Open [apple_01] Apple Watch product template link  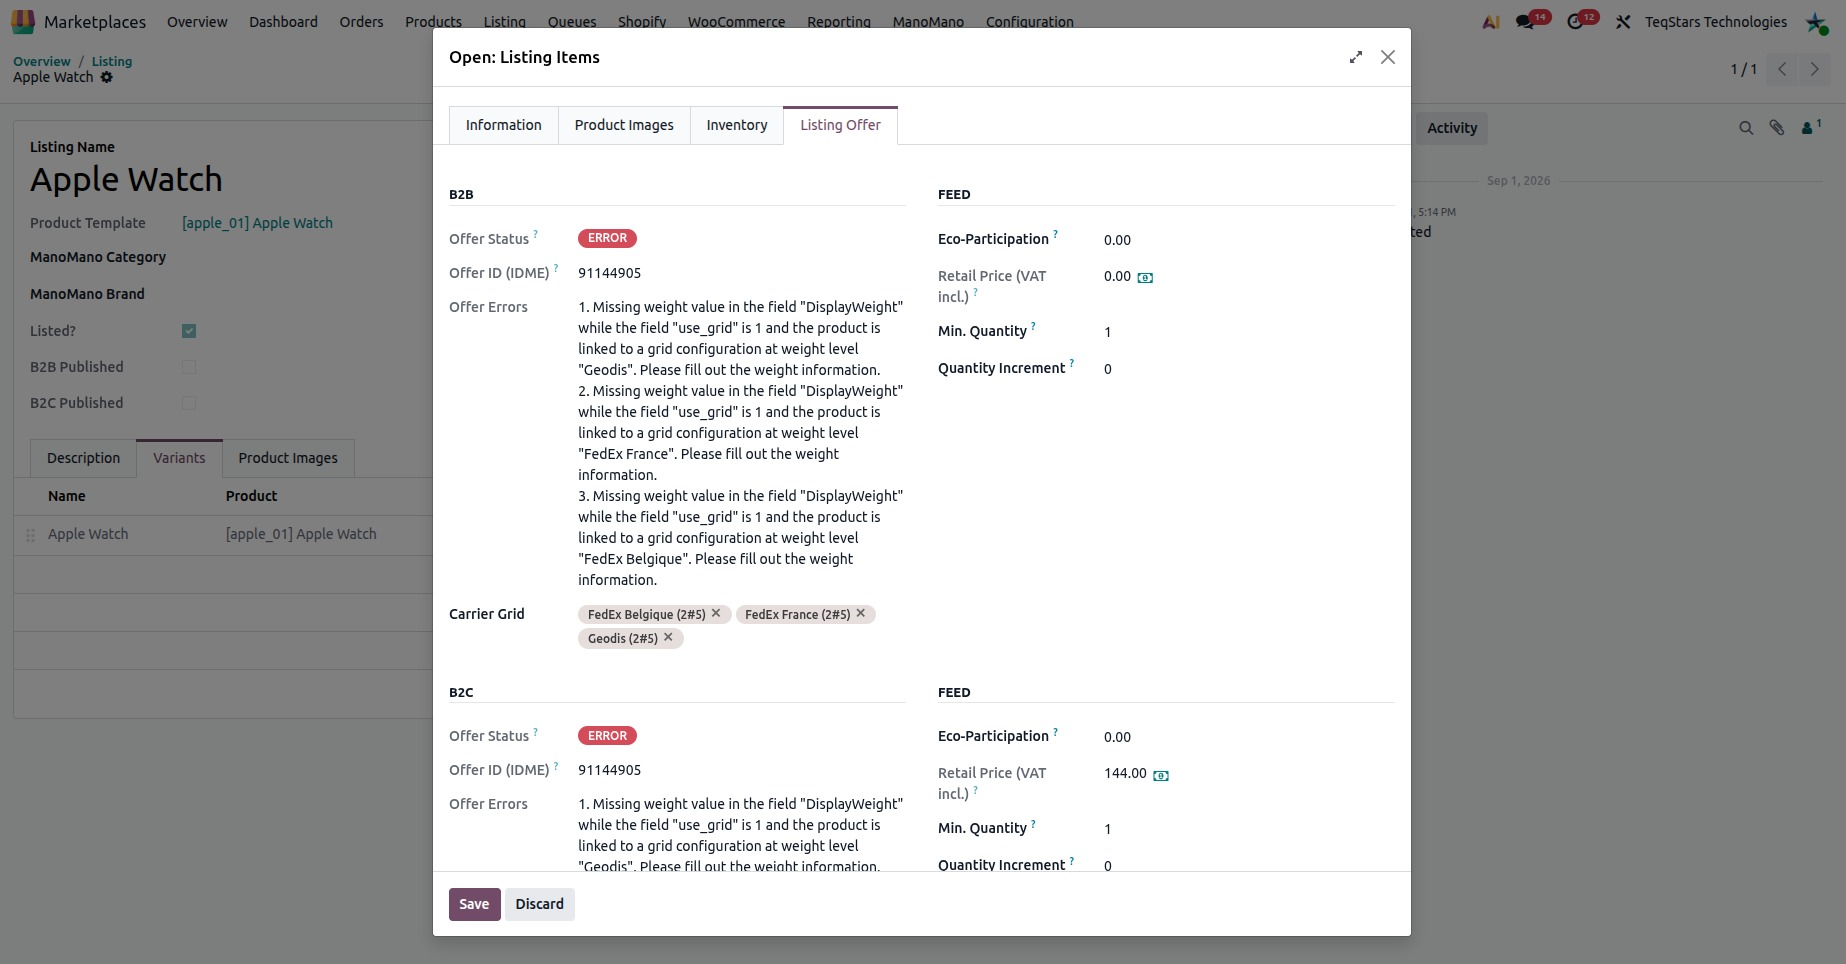click(257, 223)
